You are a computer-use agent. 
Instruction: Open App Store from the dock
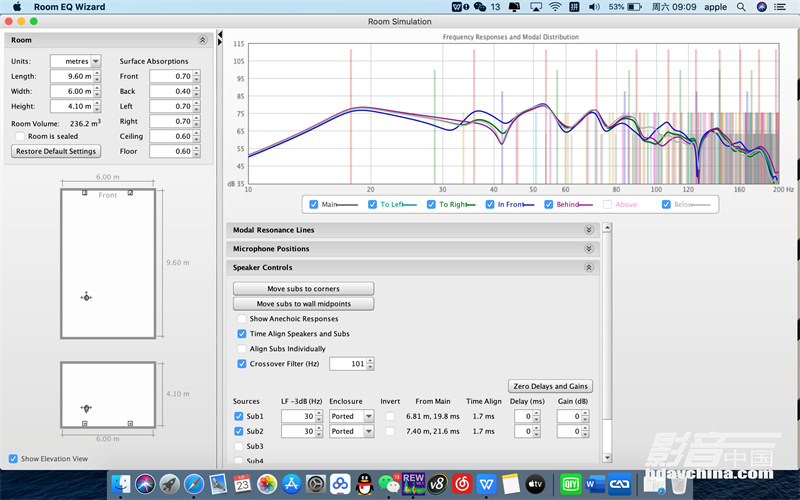pyautogui.click(x=291, y=484)
